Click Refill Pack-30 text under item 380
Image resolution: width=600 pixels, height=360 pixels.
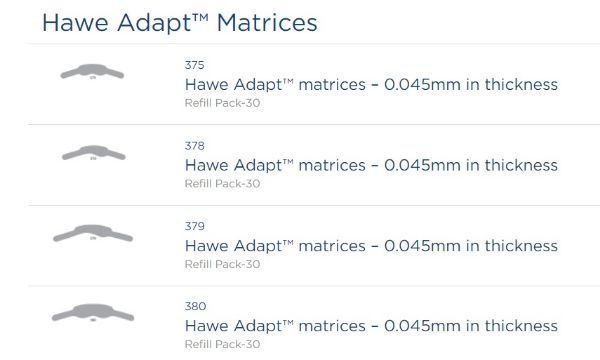[x=222, y=344]
